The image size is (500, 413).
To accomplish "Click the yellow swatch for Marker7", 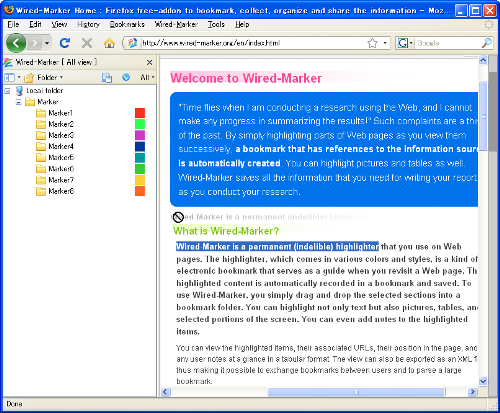I will (140, 180).
